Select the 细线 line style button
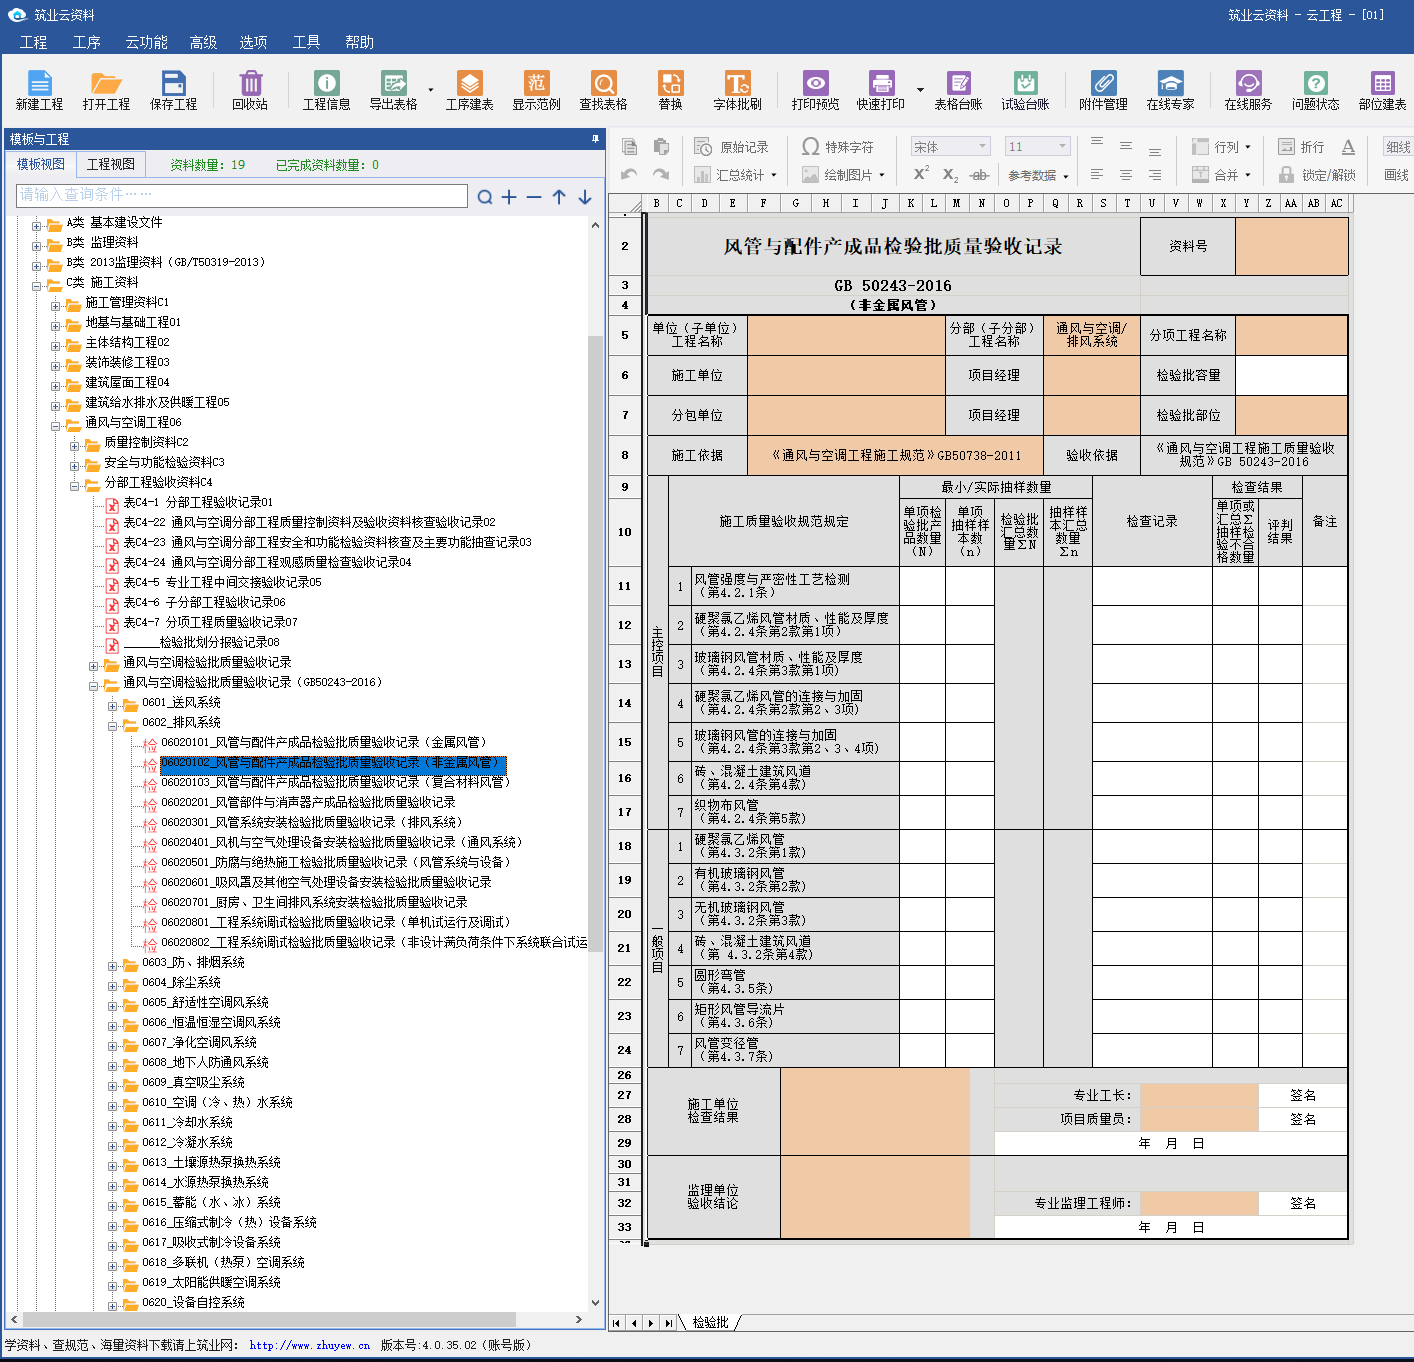This screenshot has height=1362, width=1414. [x=1398, y=147]
